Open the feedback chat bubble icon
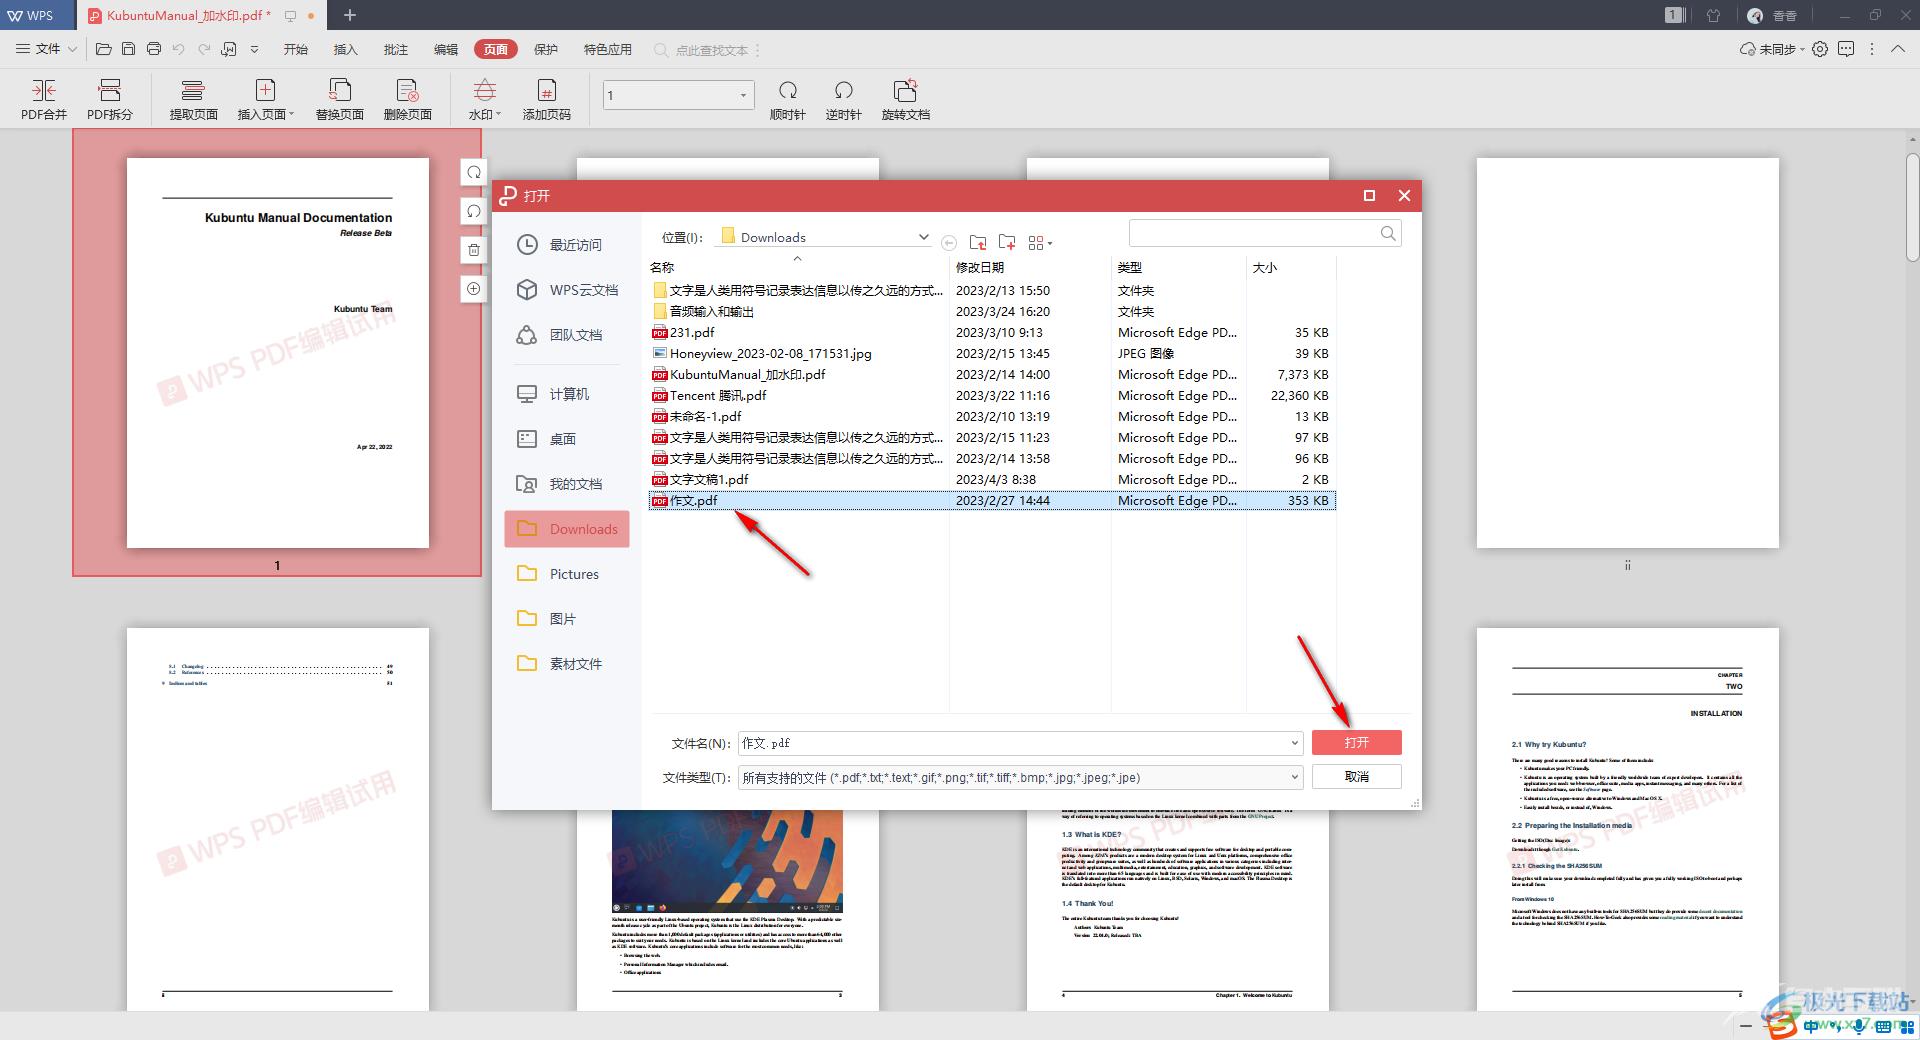Viewport: 1920px width, 1040px height. click(1846, 49)
